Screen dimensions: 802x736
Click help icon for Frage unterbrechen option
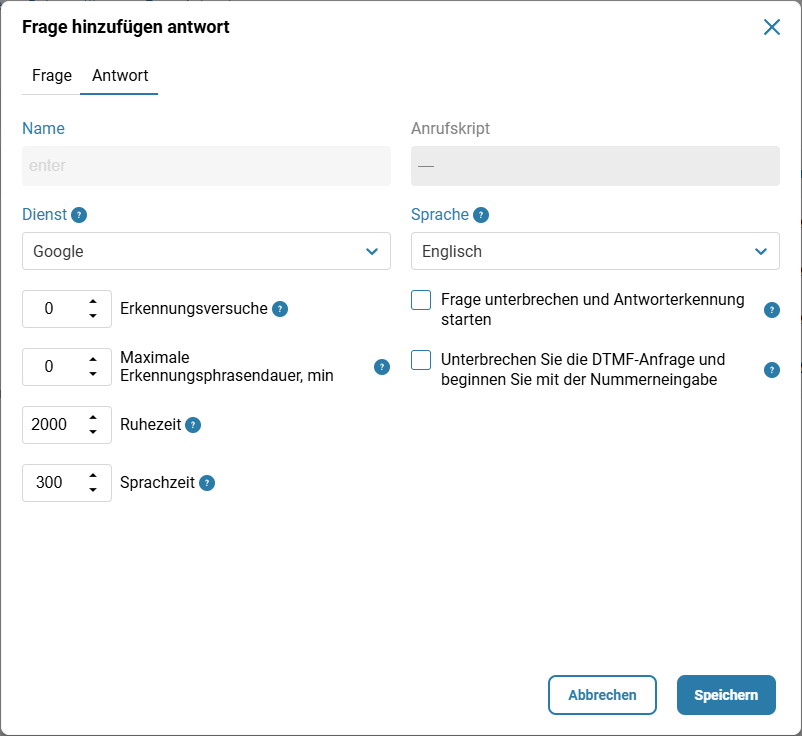click(772, 310)
